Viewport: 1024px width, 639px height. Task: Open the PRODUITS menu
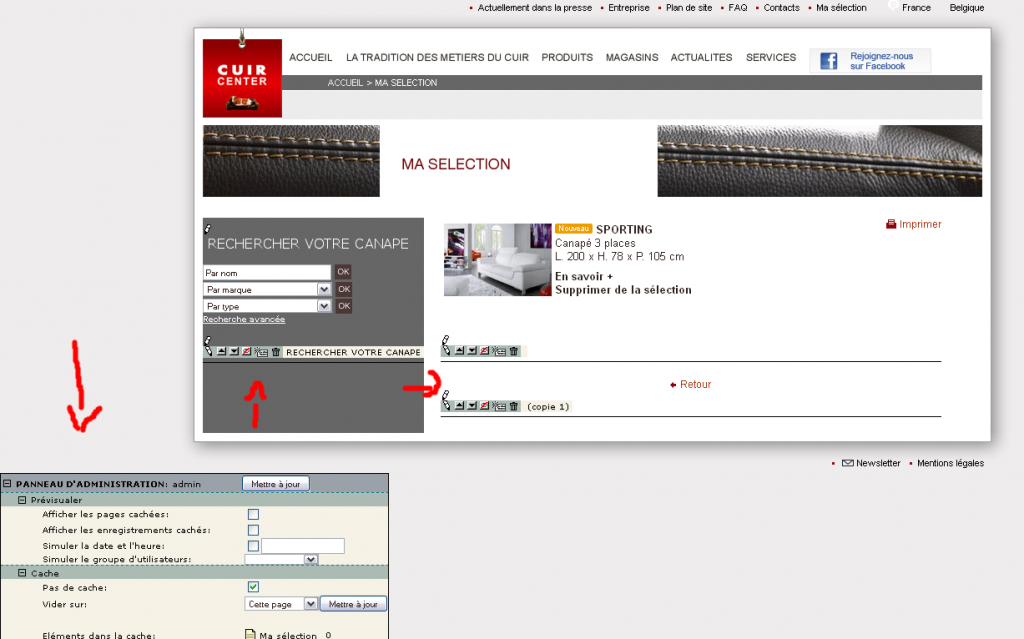point(567,57)
